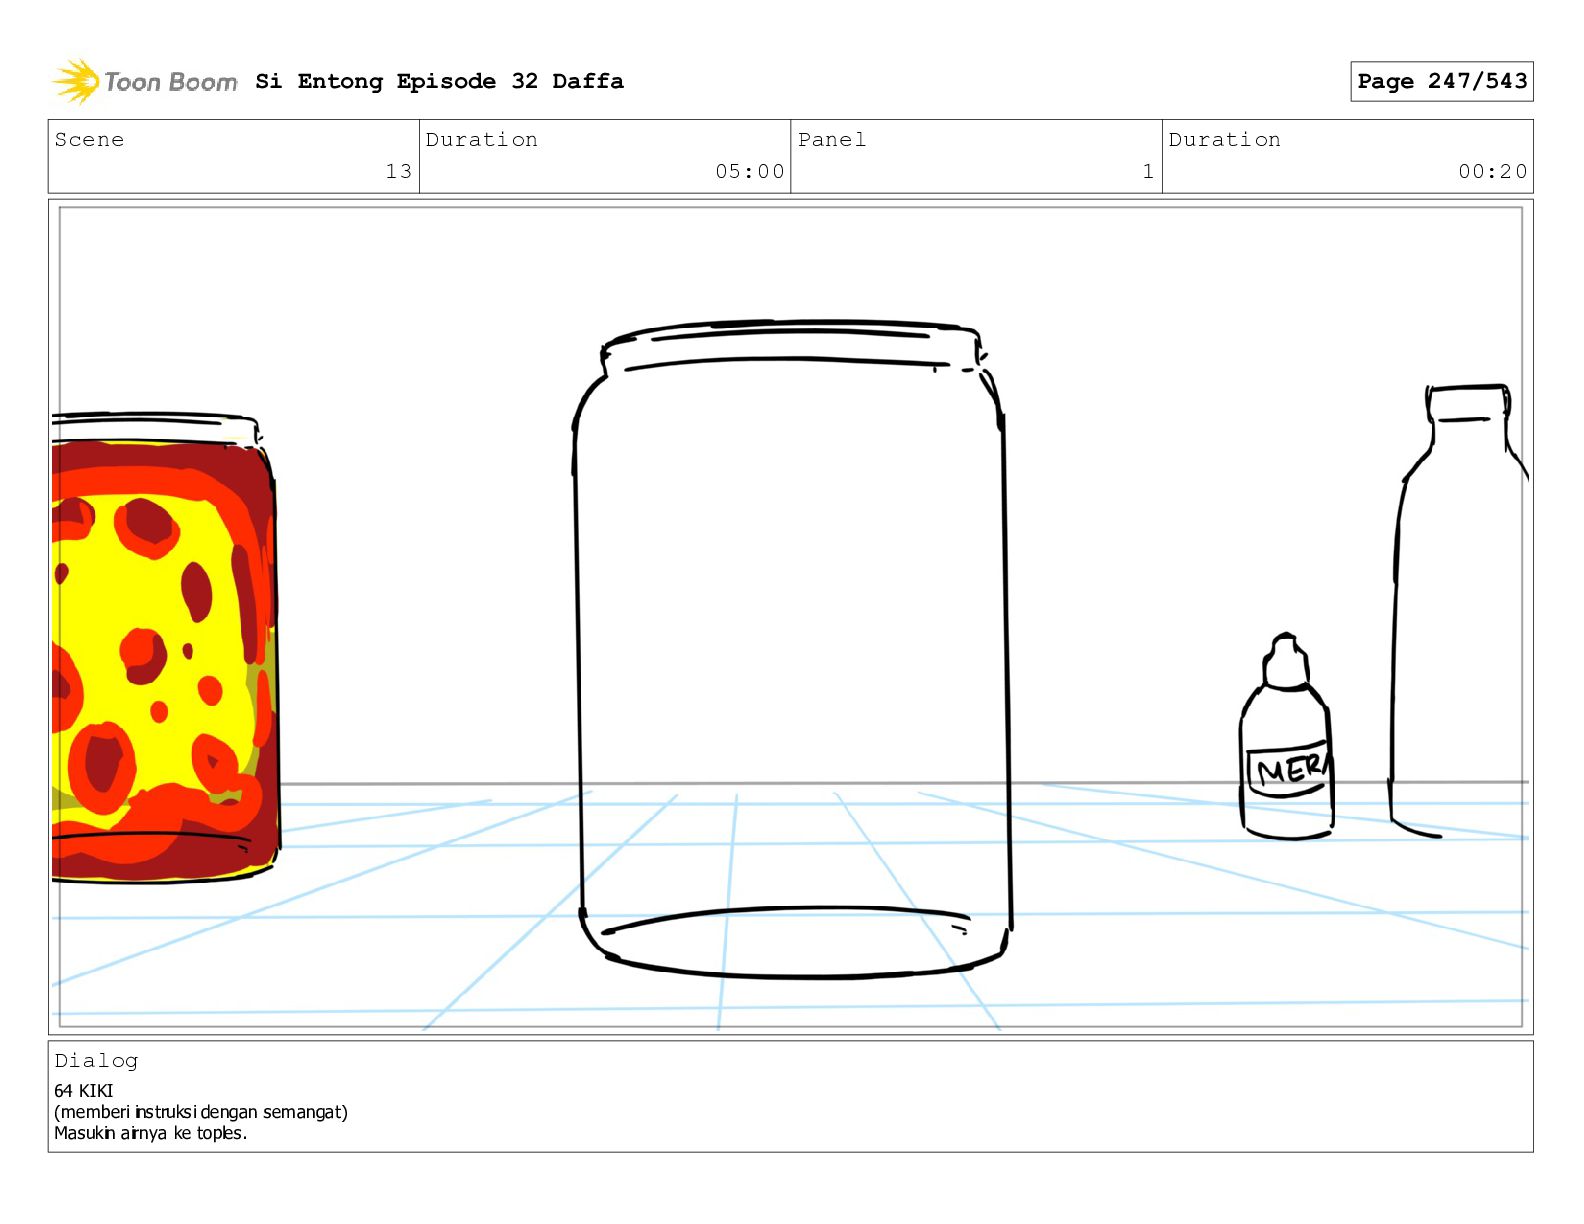1584x1224 pixels.
Task: Click the panel duration value 00:20
Action: tap(1492, 171)
